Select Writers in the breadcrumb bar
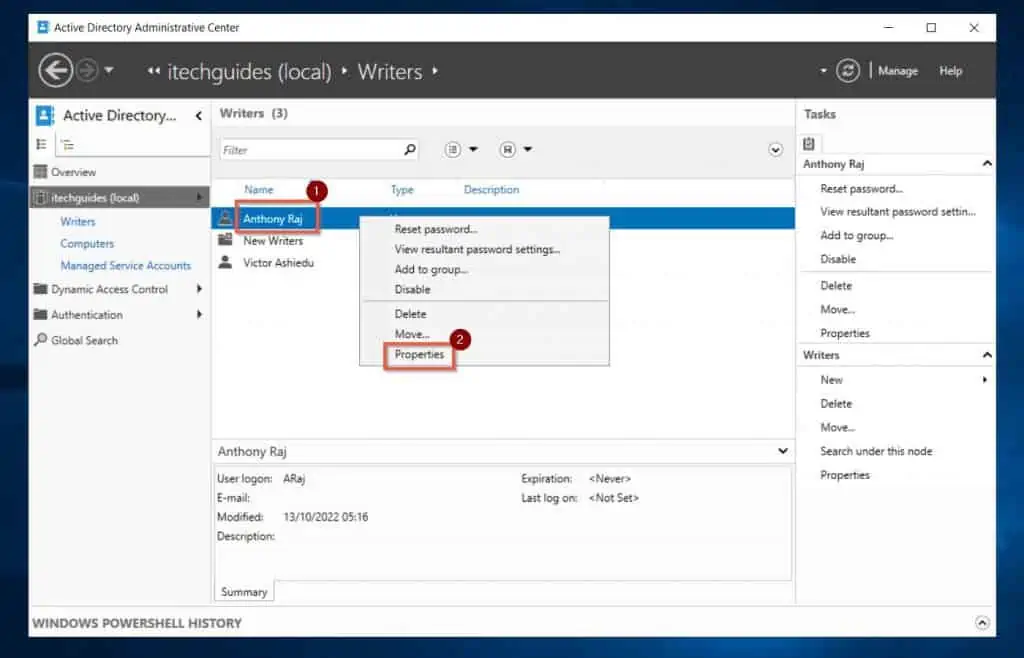 point(390,71)
